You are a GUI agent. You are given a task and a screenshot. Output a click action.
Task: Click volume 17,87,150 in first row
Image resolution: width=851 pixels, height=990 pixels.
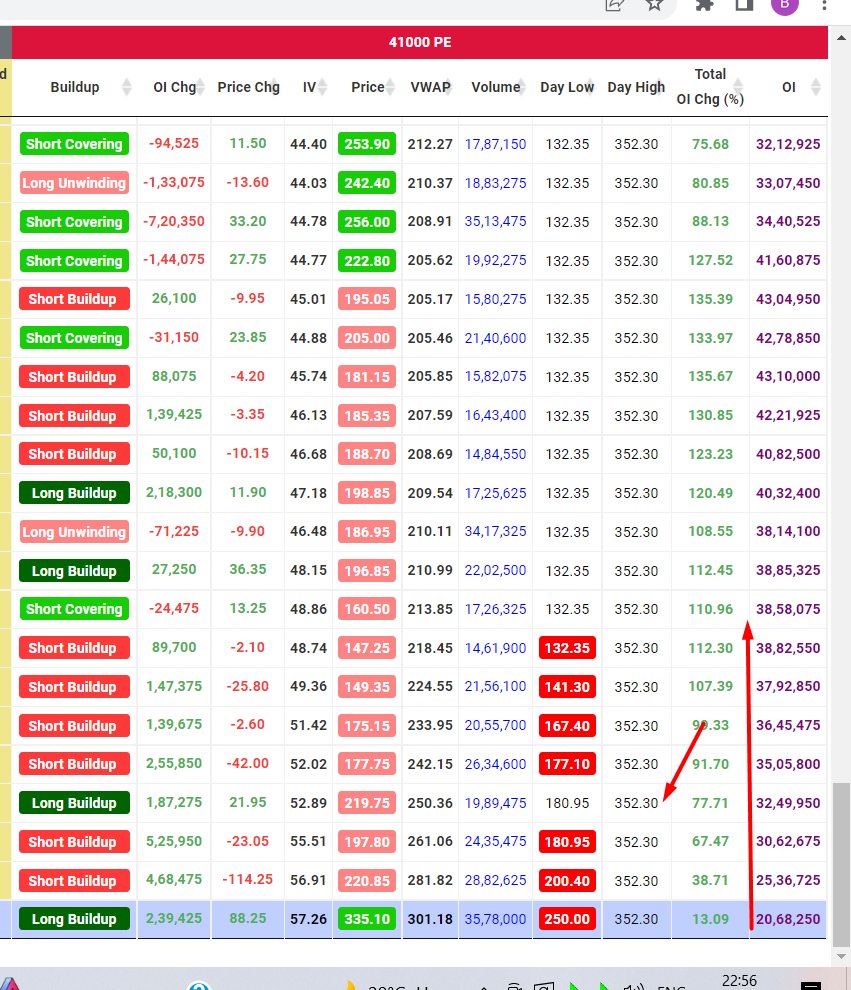[496, 144]
